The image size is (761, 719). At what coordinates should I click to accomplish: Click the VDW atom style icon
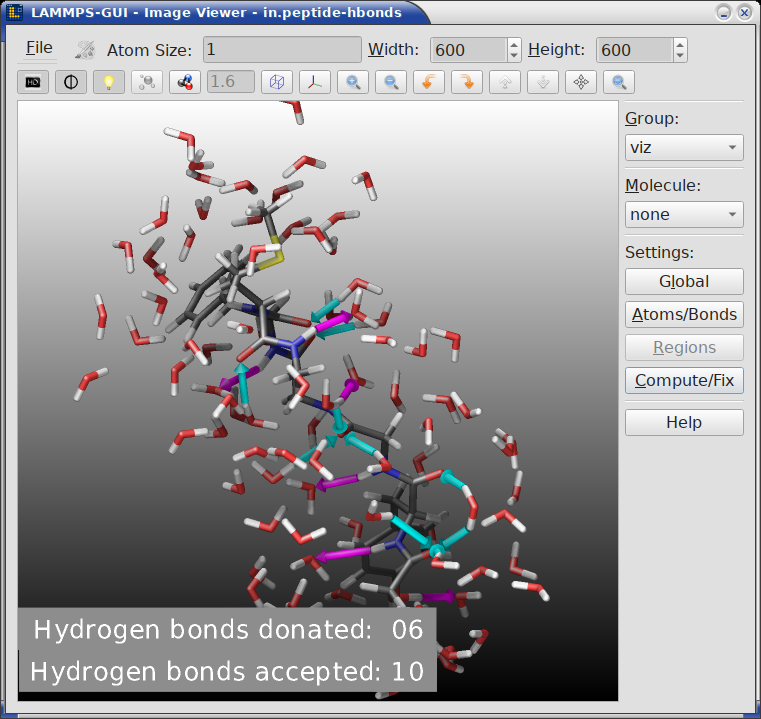tap(147, 82)
